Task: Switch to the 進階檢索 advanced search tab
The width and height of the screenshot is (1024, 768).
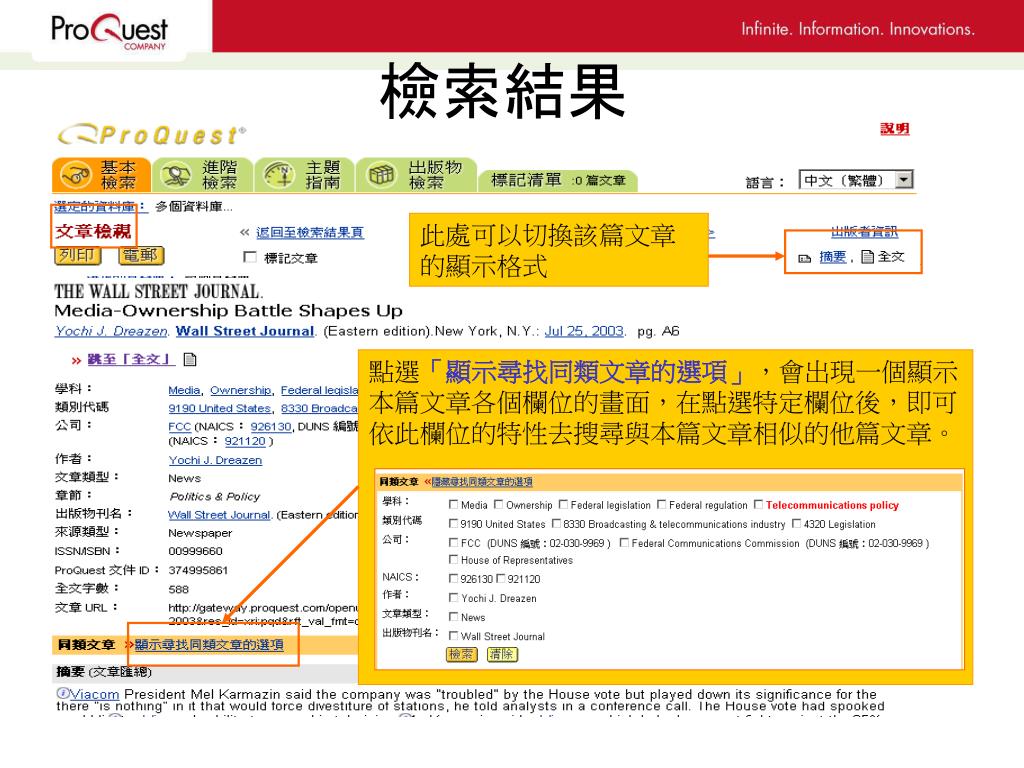Action: [203, 175]
